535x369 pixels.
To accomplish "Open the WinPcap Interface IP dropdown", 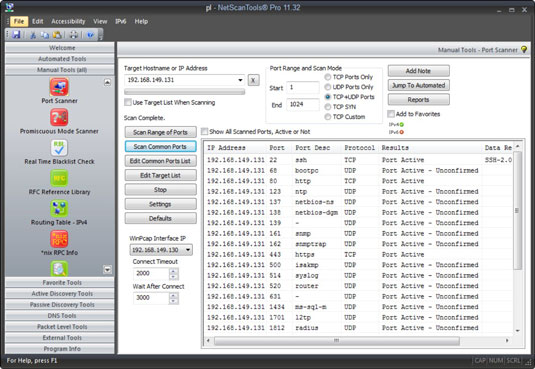I will click(x=188, y=250).
